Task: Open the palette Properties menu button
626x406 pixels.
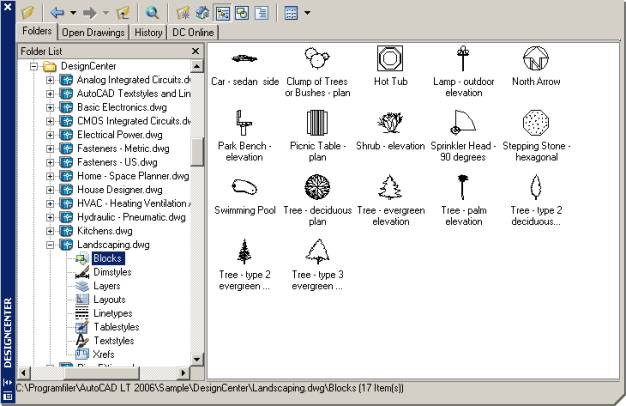Action: click(x=8, y=396)
